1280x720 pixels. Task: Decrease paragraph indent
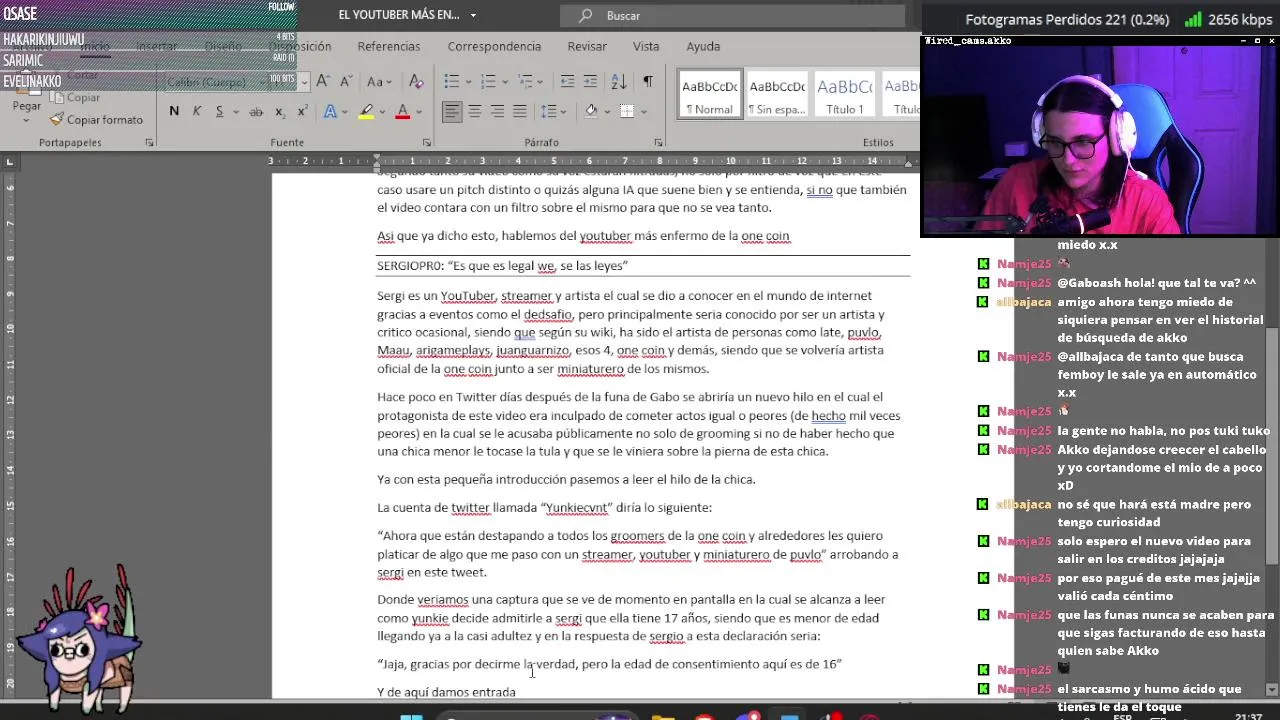click(567, 81)
